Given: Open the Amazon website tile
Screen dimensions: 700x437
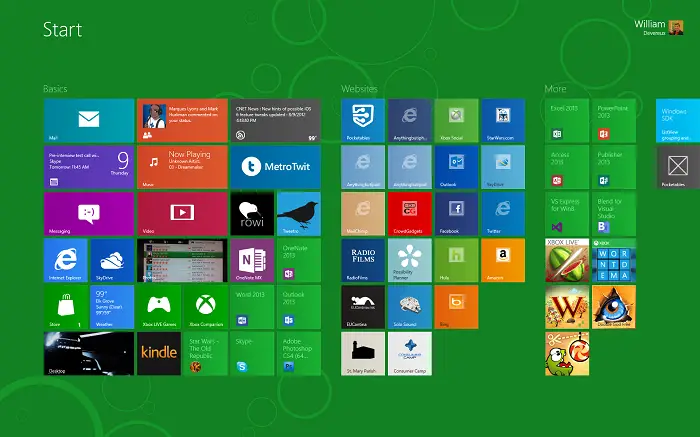Looking at the screenshot, I should click(503, 260).
